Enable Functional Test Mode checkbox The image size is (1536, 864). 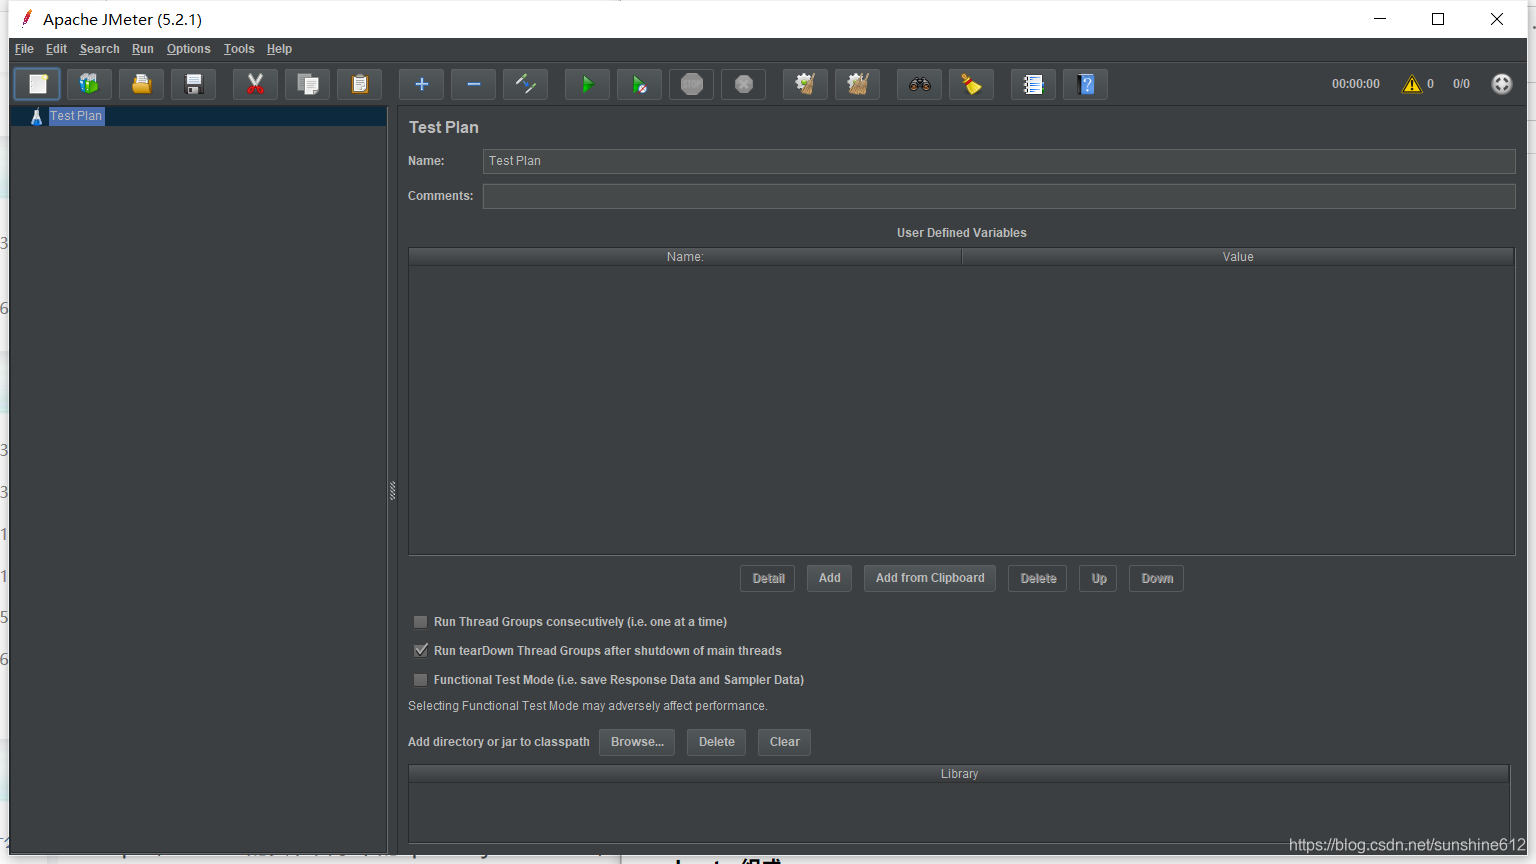(x=421, y=680)
